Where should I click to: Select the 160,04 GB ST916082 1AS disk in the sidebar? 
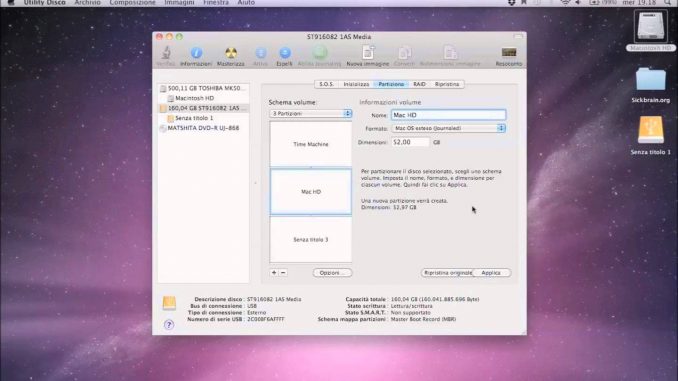pyautogui.click(x=203, y=108)
